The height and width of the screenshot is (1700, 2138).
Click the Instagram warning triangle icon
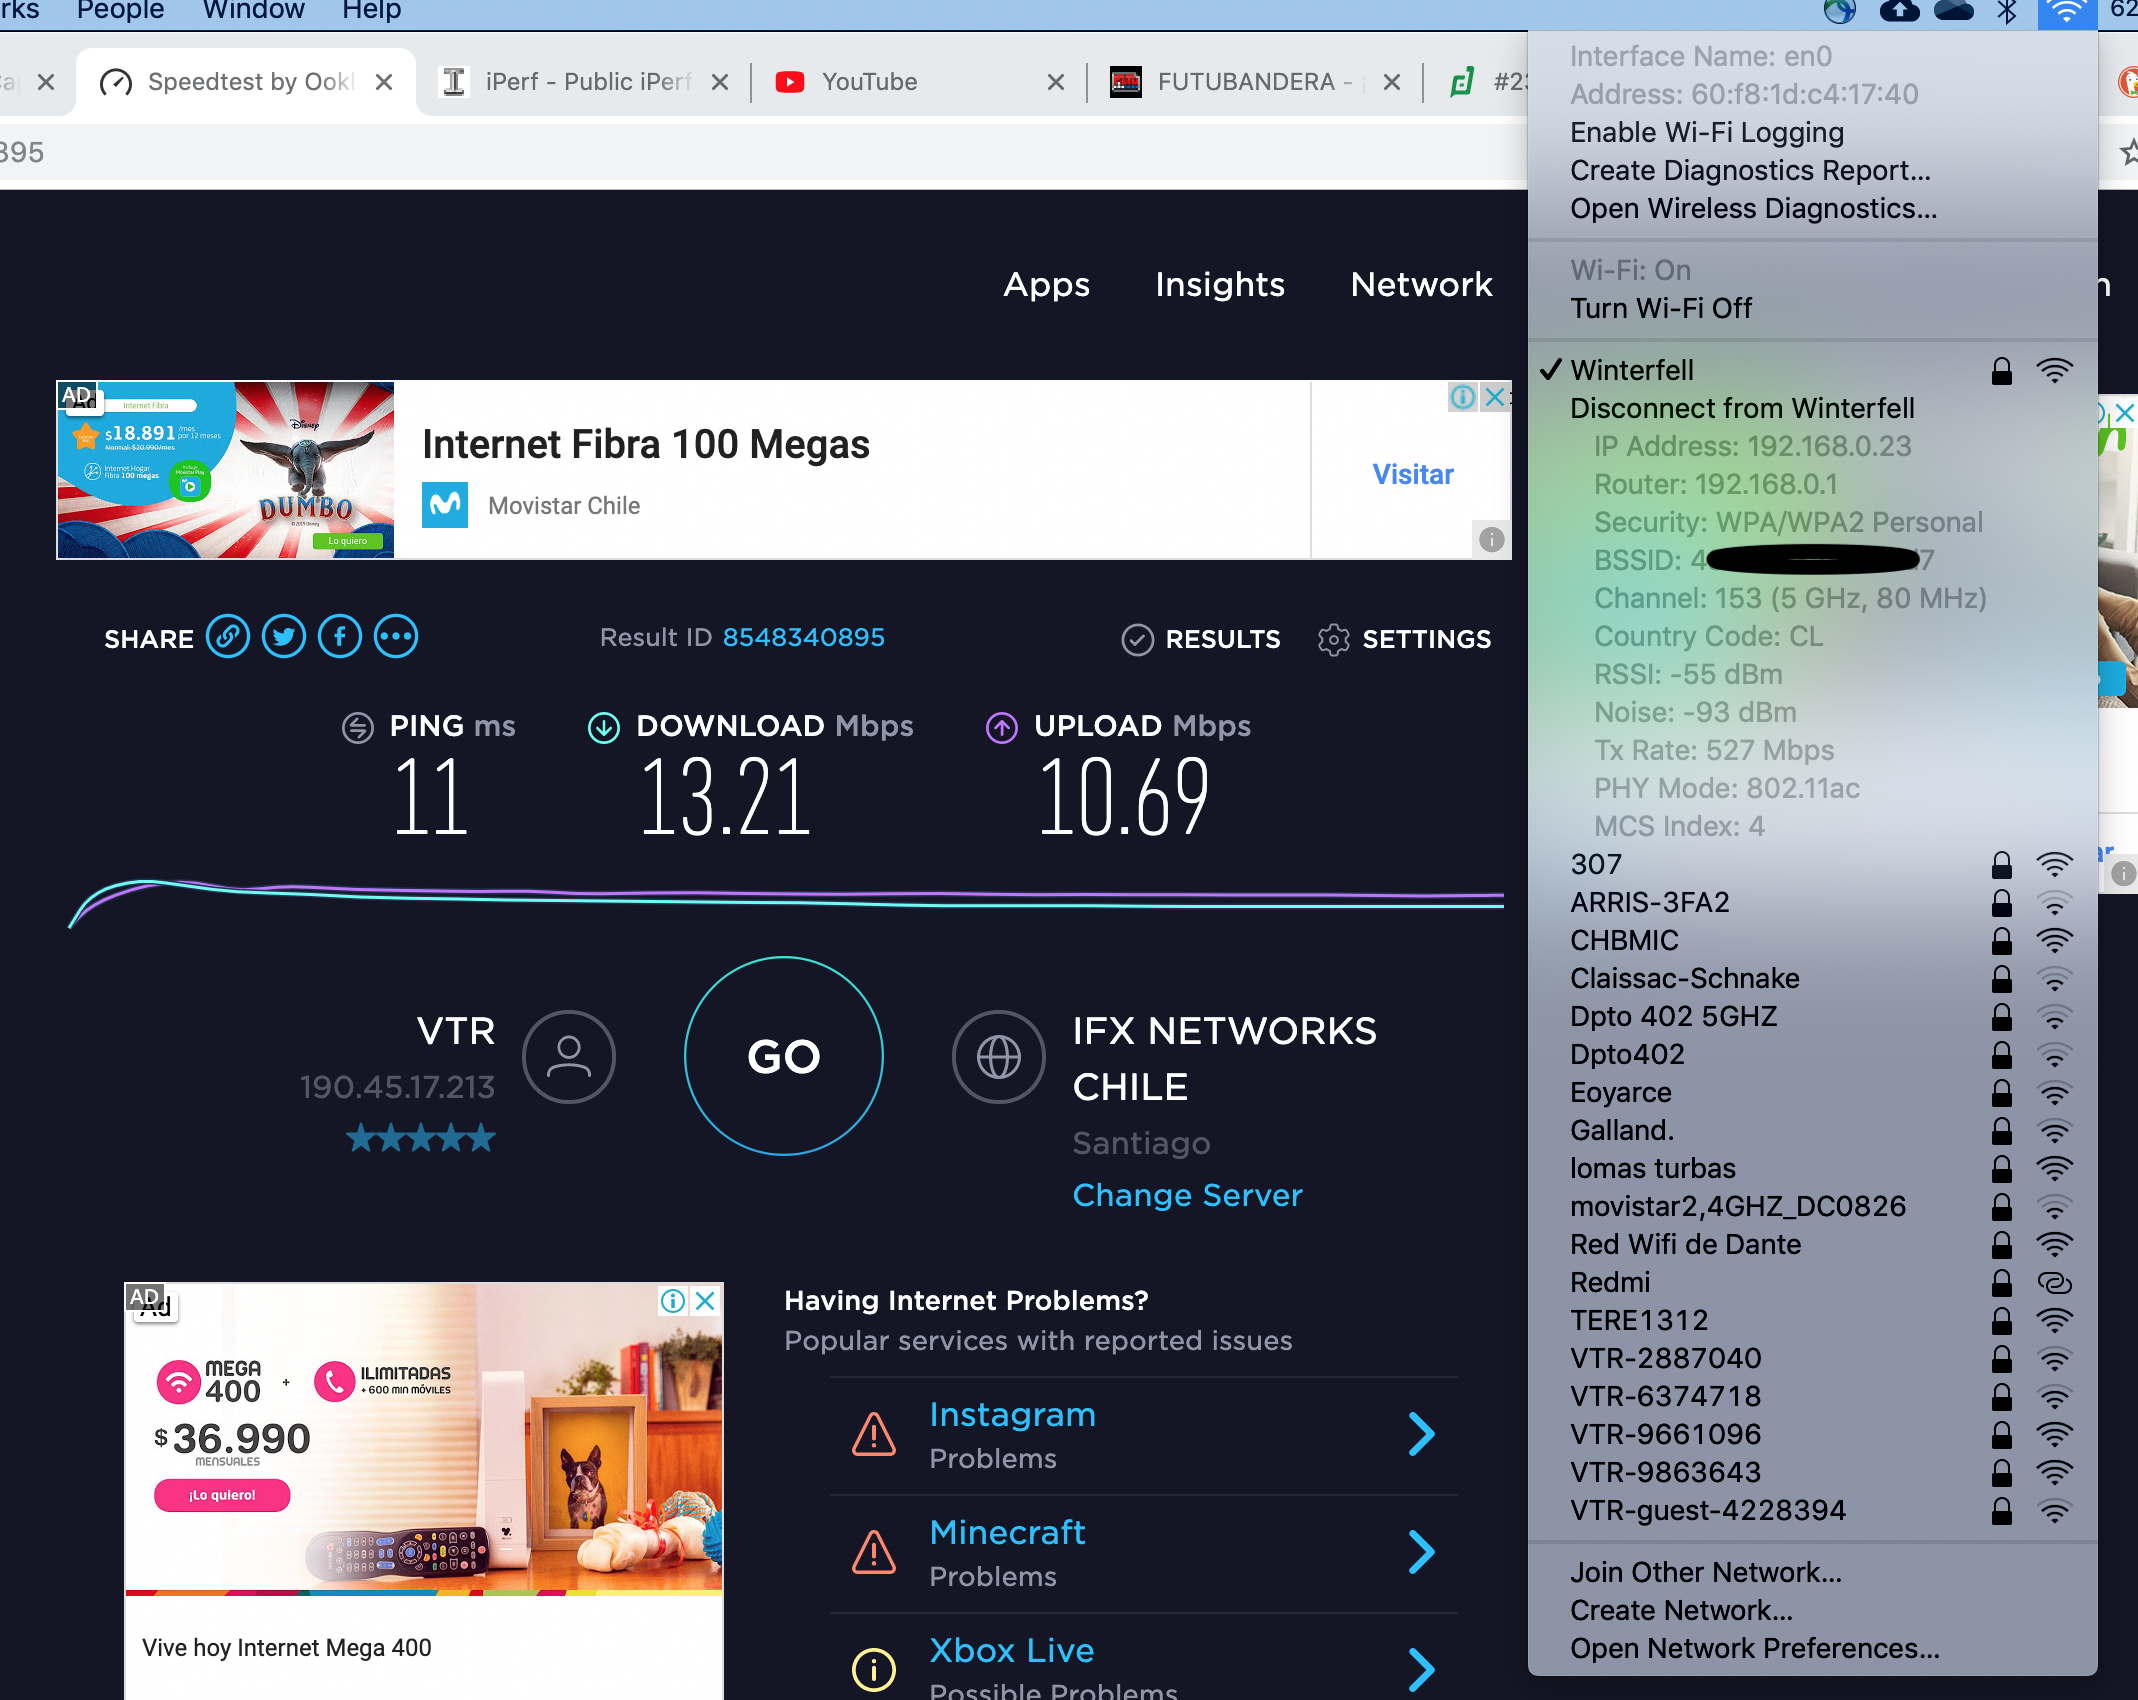(874, 1435)
